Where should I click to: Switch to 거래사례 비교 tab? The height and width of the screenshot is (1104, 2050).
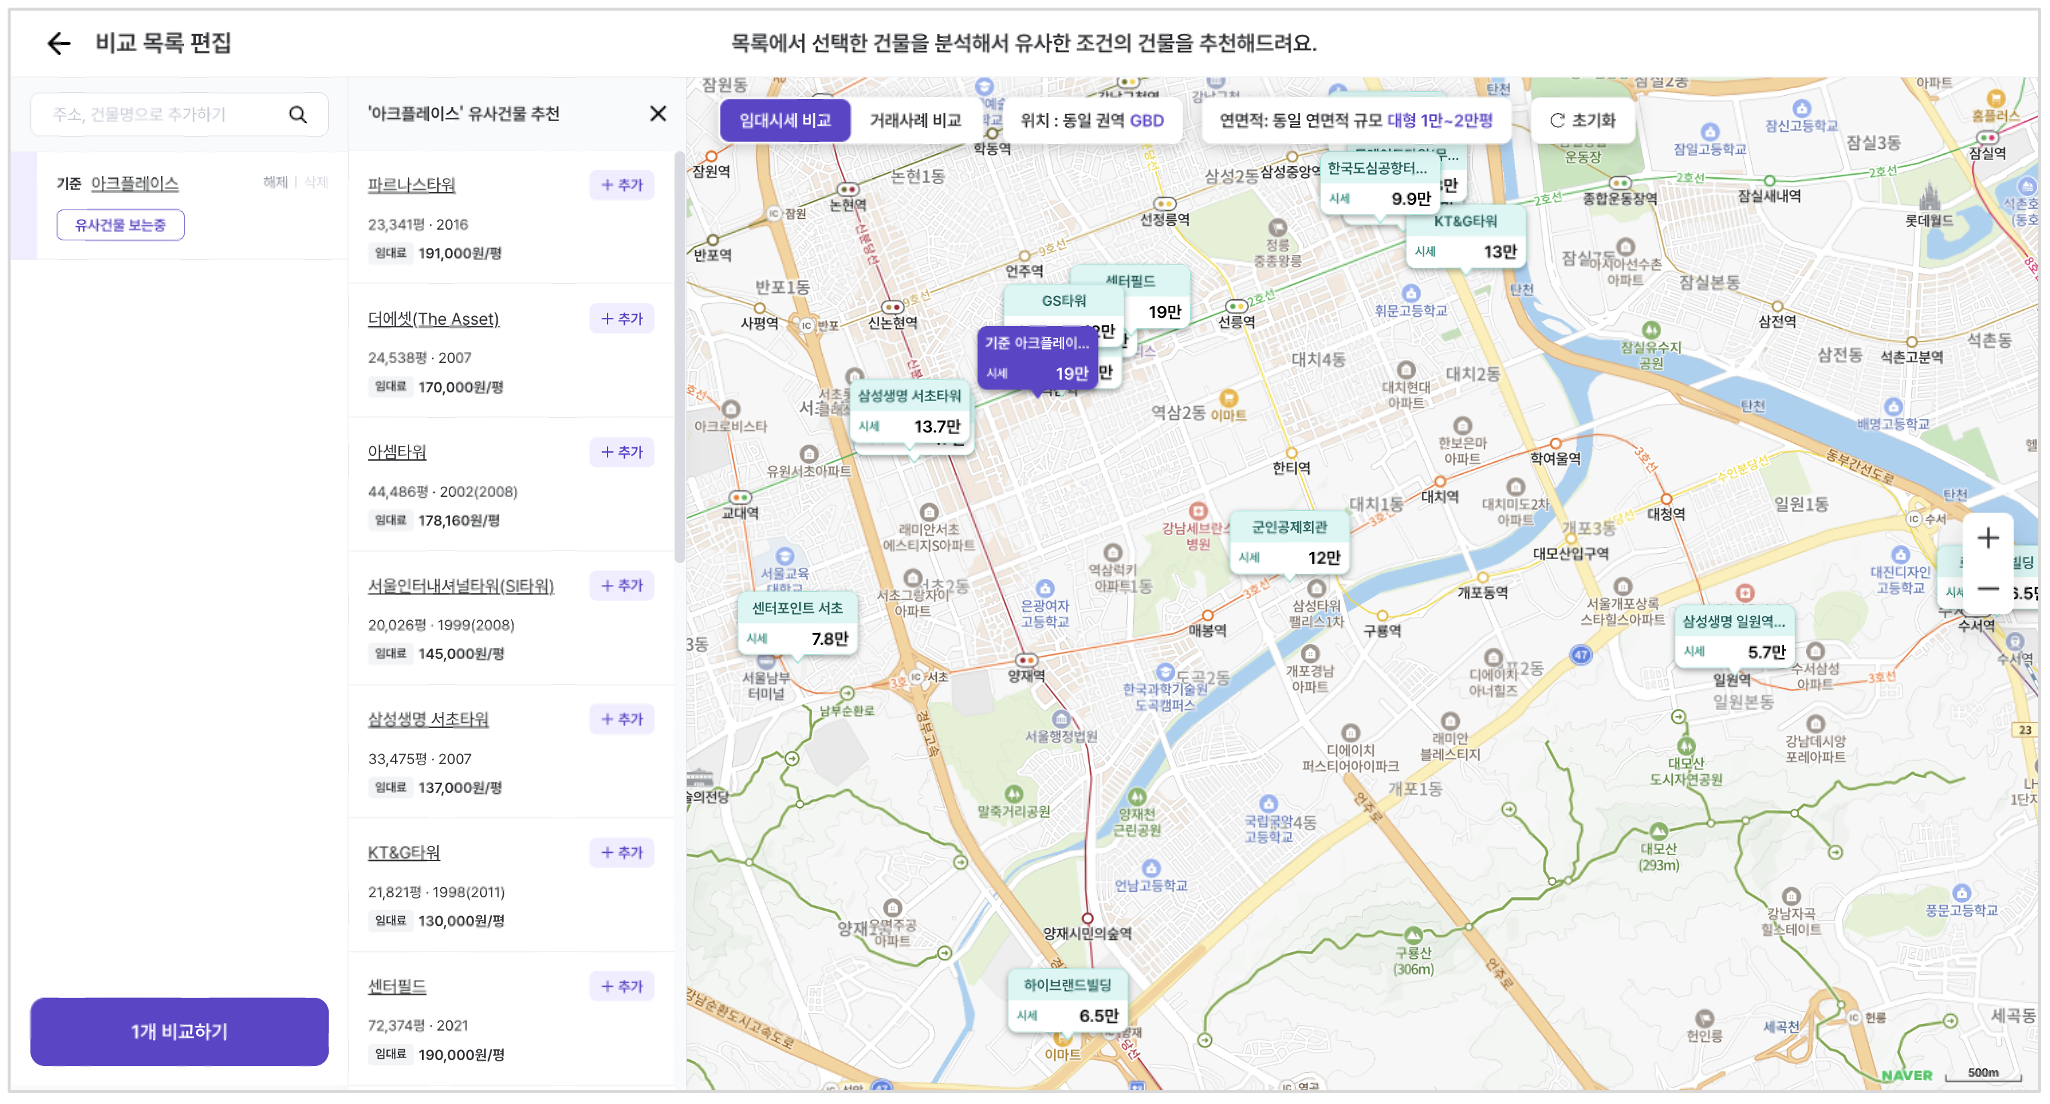coord(915,121)
